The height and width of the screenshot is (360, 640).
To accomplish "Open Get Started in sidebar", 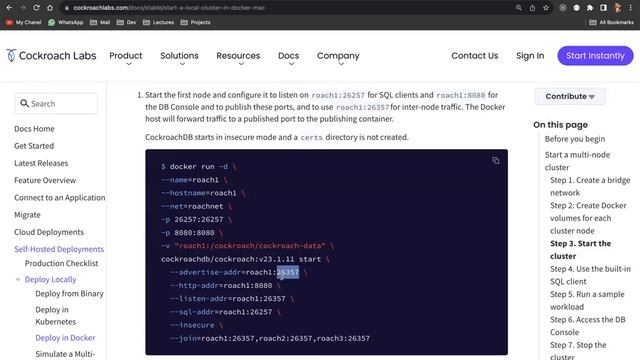I will click(x=34, y=146).
